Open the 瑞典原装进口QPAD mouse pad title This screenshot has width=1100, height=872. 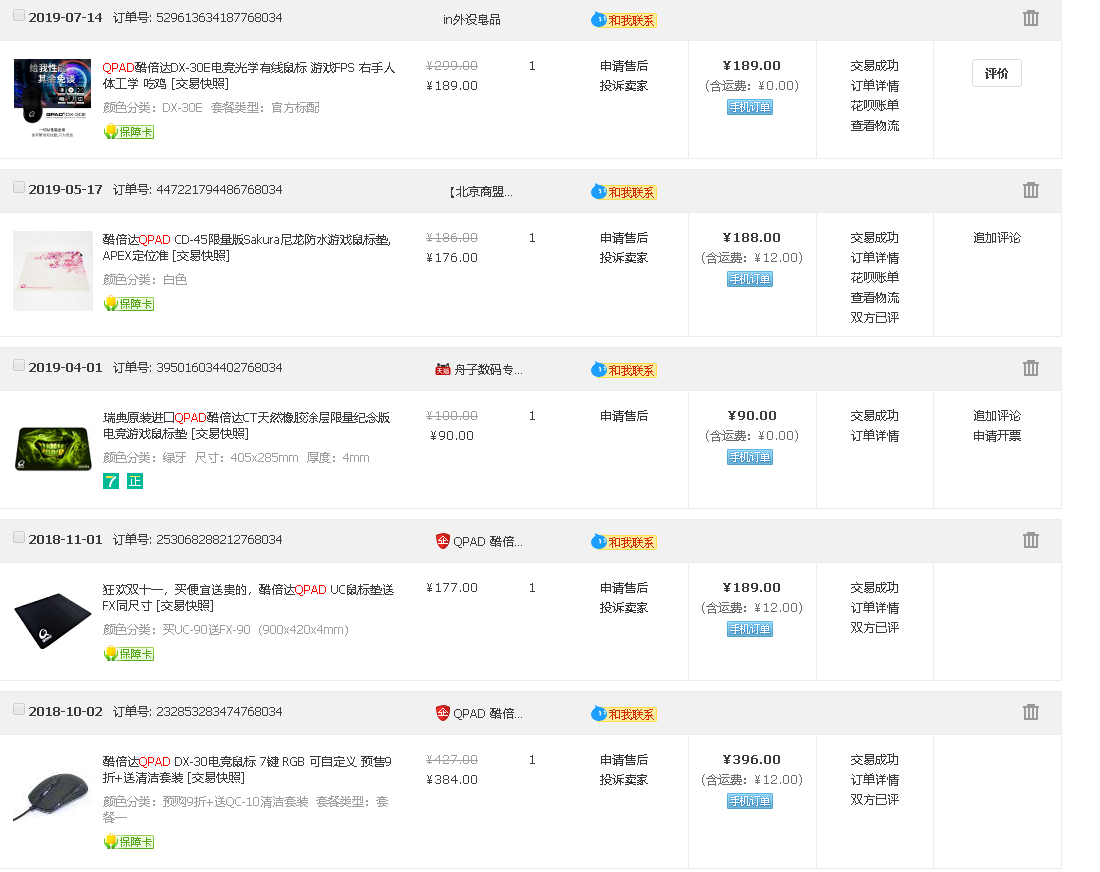point(246,426)
